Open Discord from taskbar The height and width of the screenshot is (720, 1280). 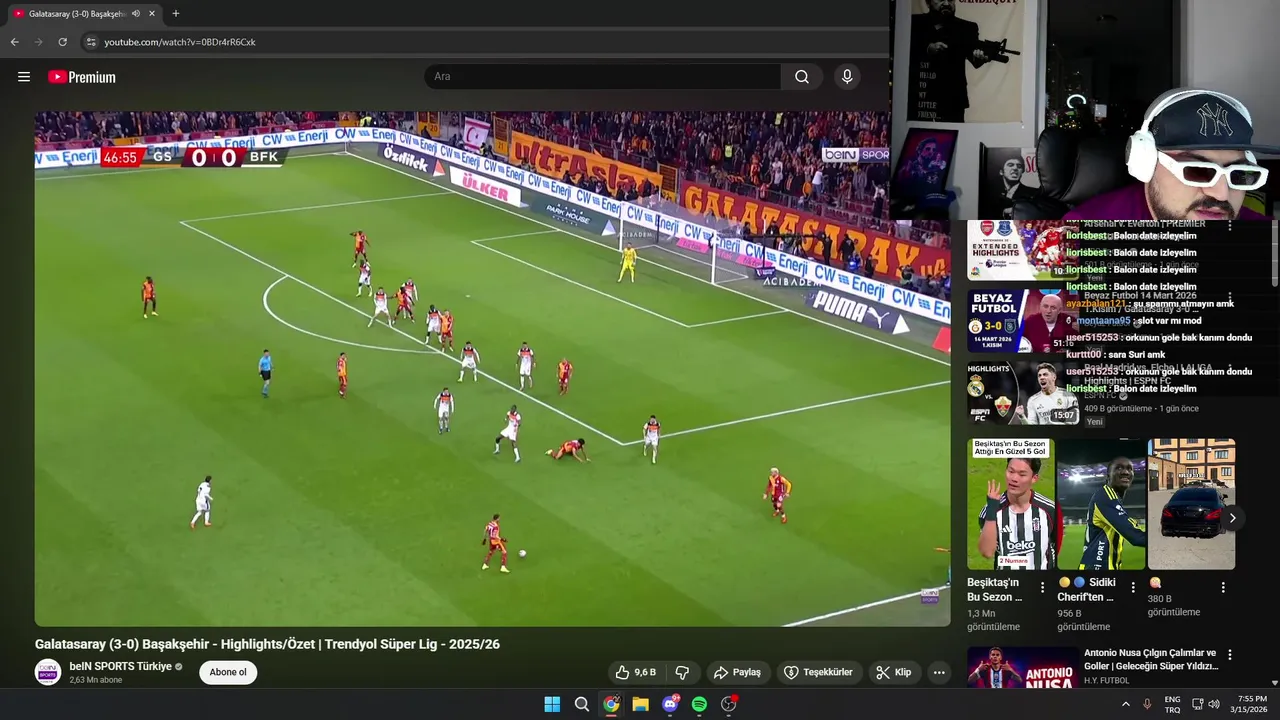[670, 704]
